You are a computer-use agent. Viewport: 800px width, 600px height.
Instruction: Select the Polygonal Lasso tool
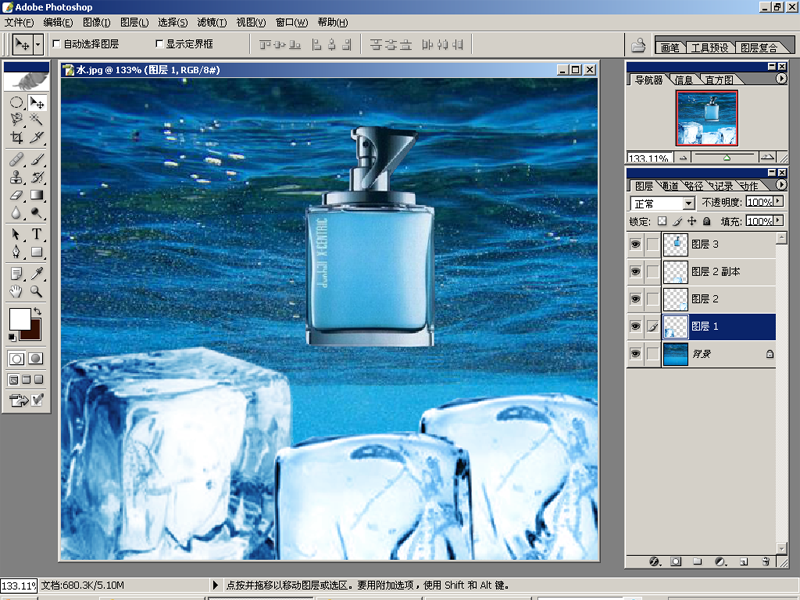point(16,120)
